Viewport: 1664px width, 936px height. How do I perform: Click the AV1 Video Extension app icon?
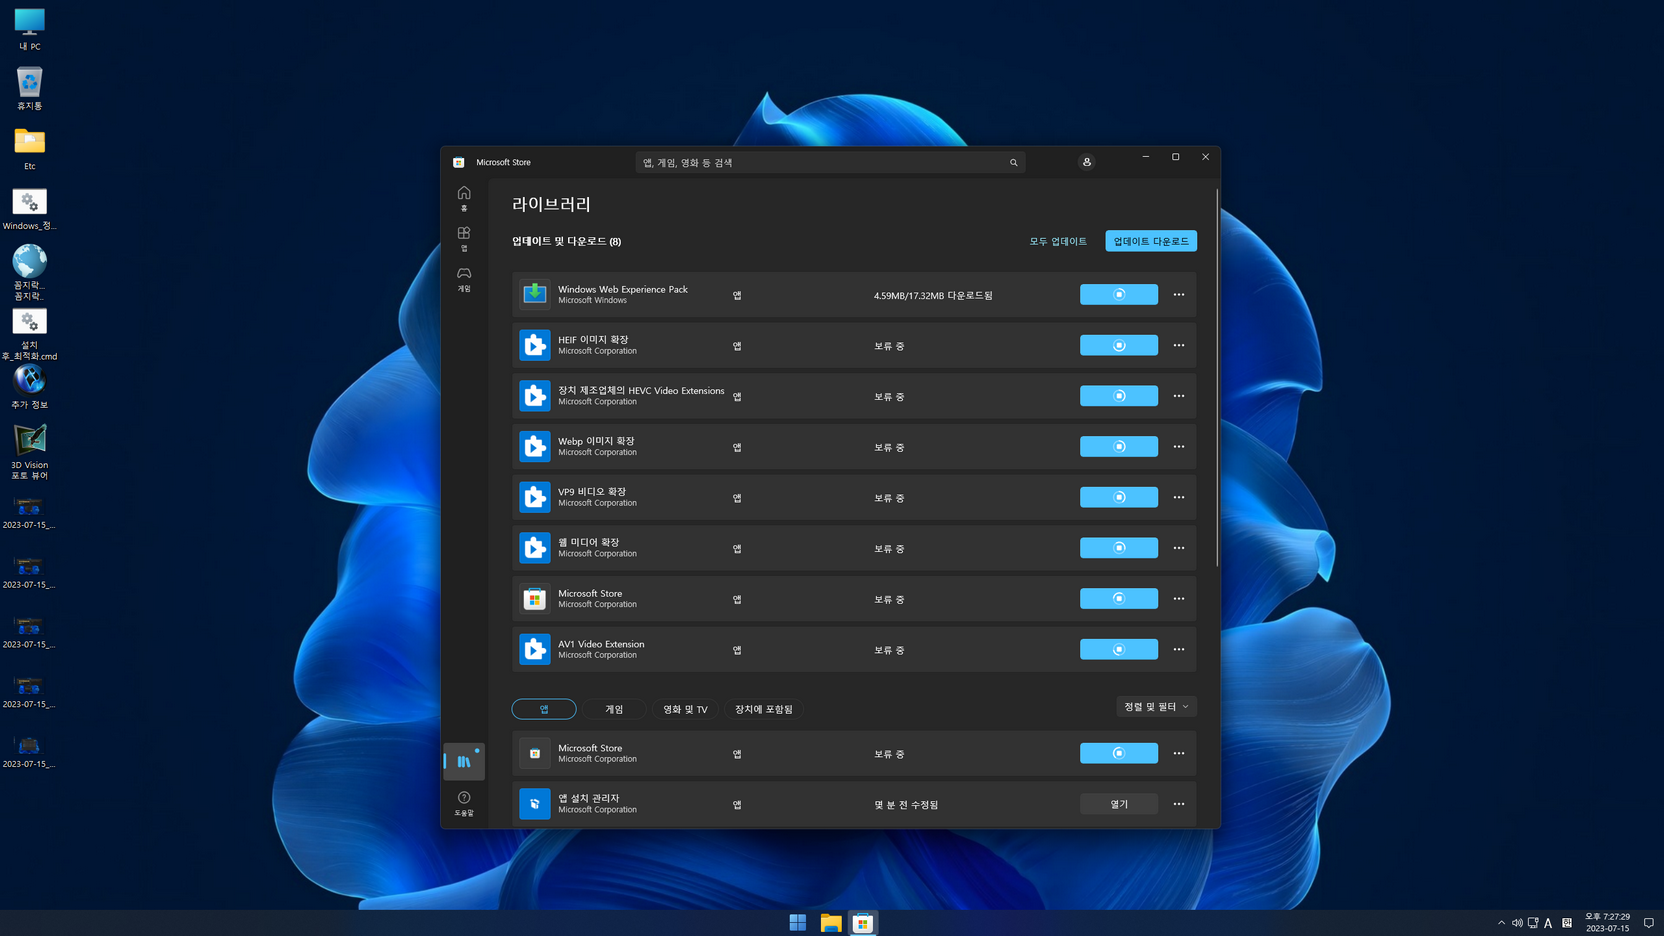coord(535,649)
